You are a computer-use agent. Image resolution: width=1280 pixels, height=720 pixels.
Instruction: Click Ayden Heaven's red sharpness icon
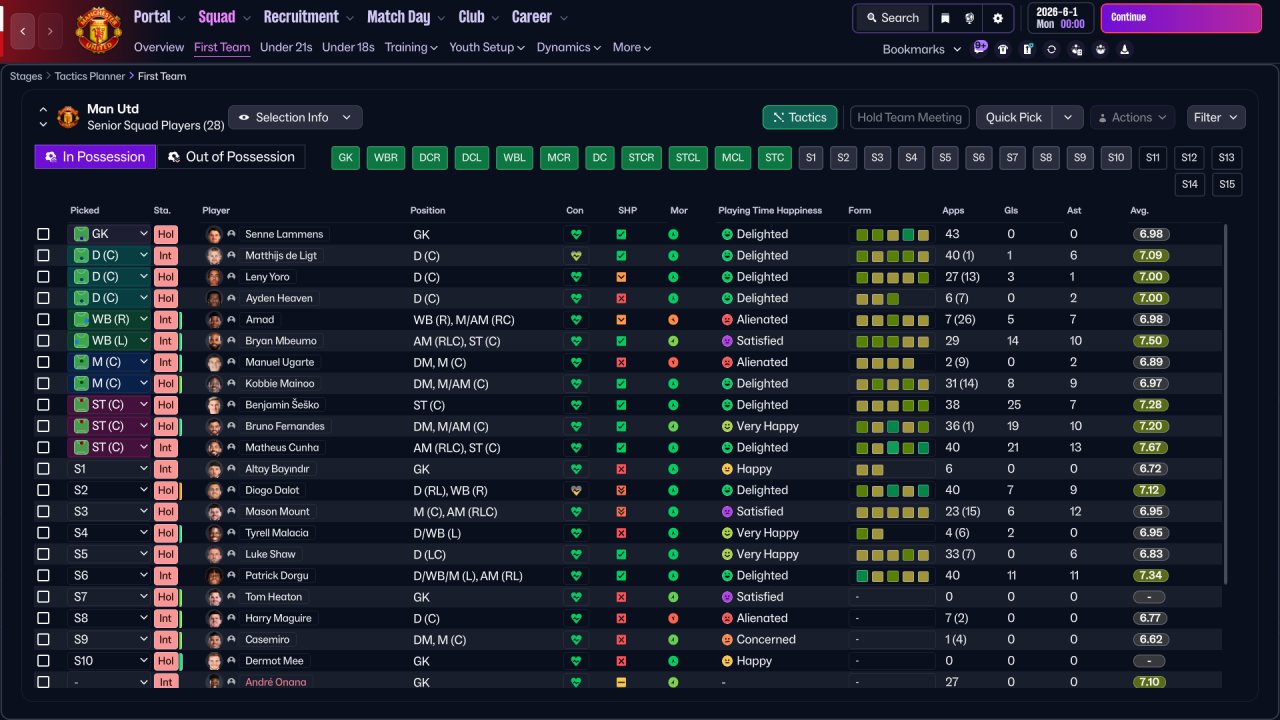coord(621,298)
